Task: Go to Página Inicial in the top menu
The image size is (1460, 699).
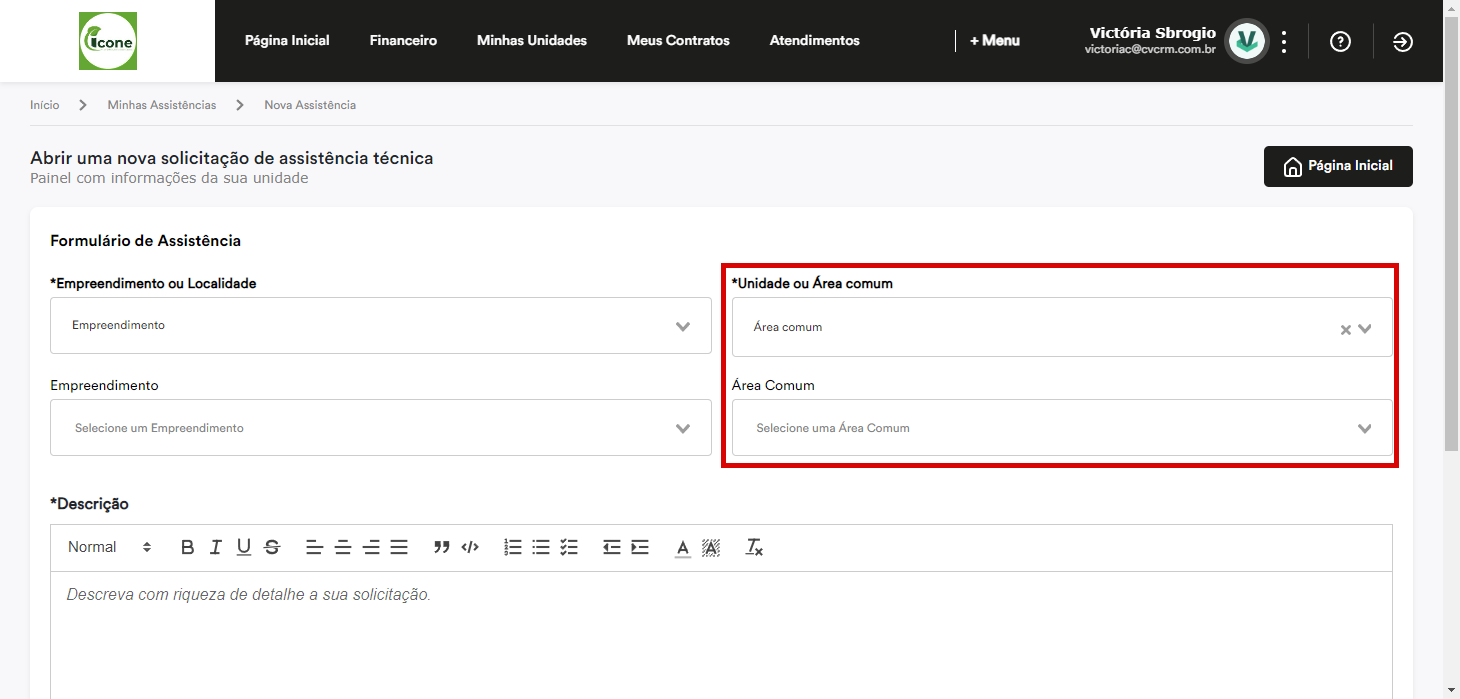Action: [287, 41]
